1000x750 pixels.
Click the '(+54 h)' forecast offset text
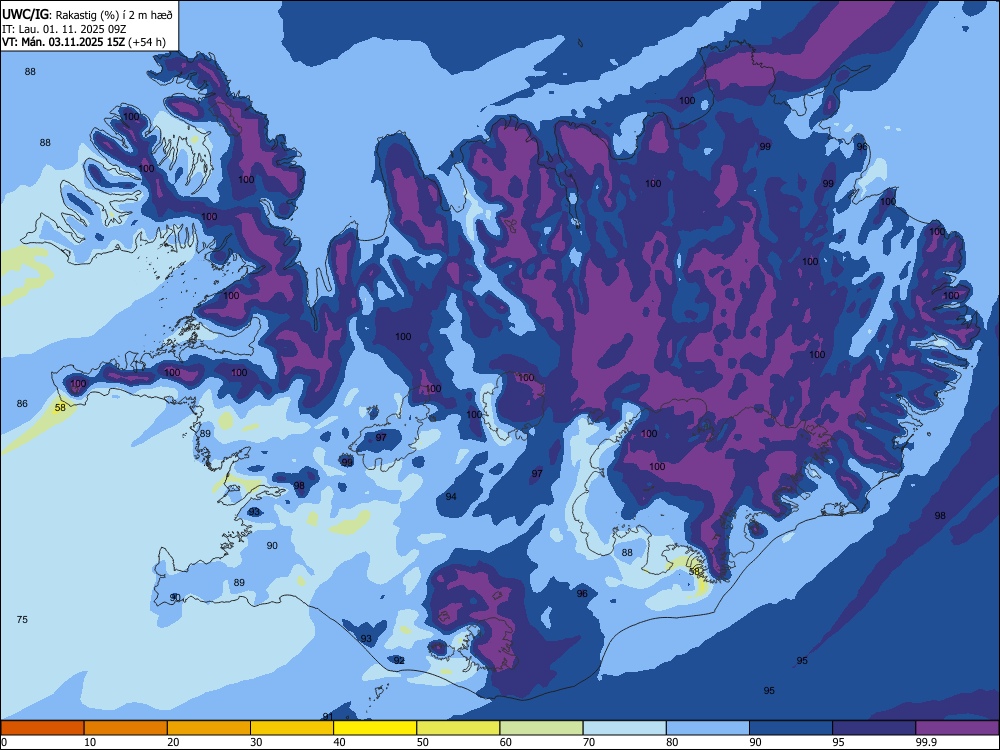coord(147,42)
